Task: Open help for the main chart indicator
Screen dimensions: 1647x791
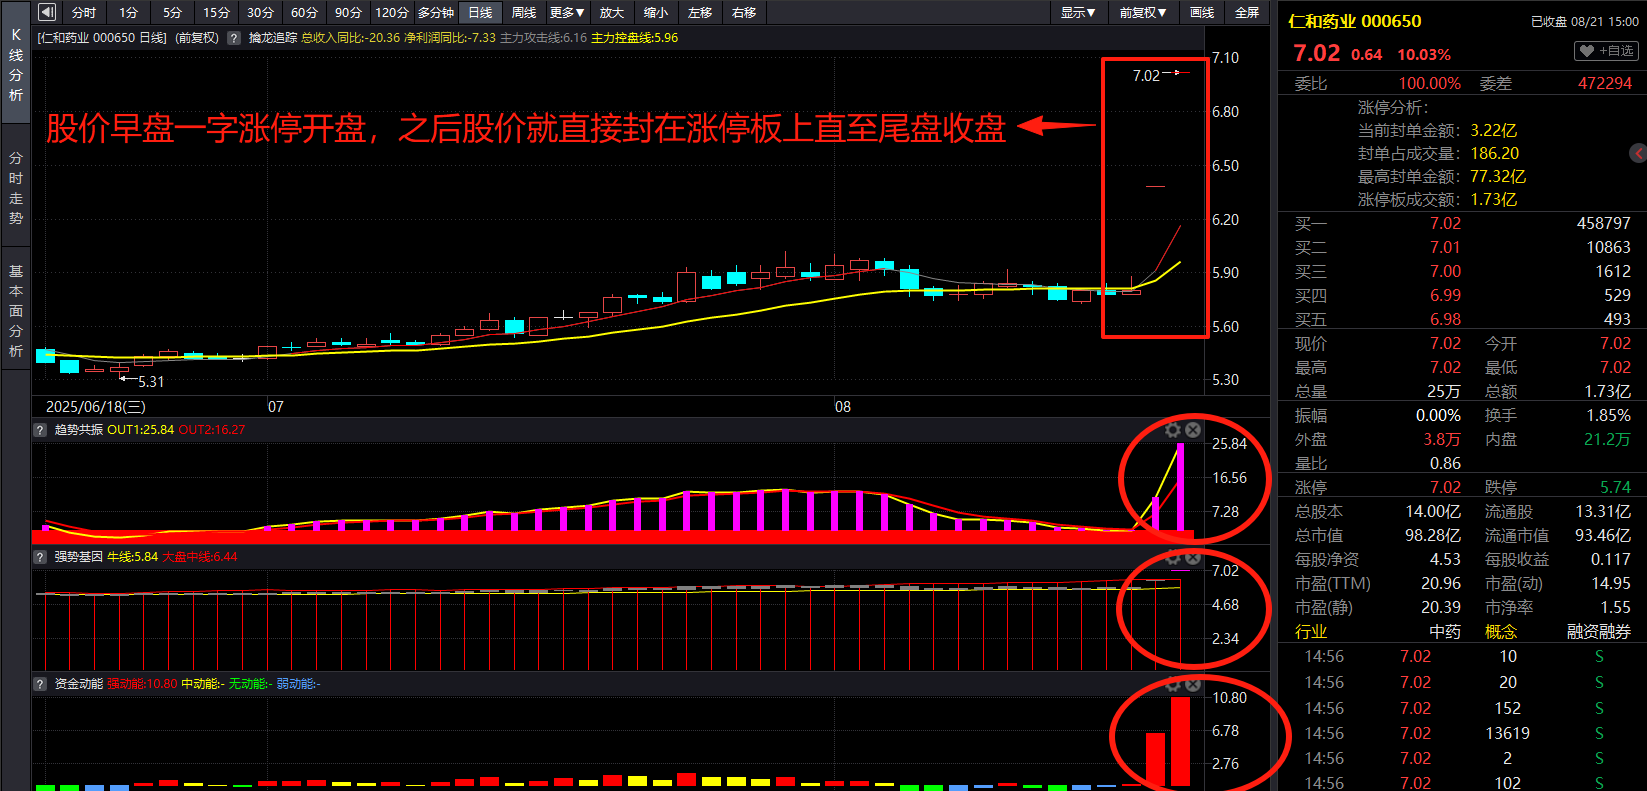Action: pyautogui.click(x=234, y=38)
